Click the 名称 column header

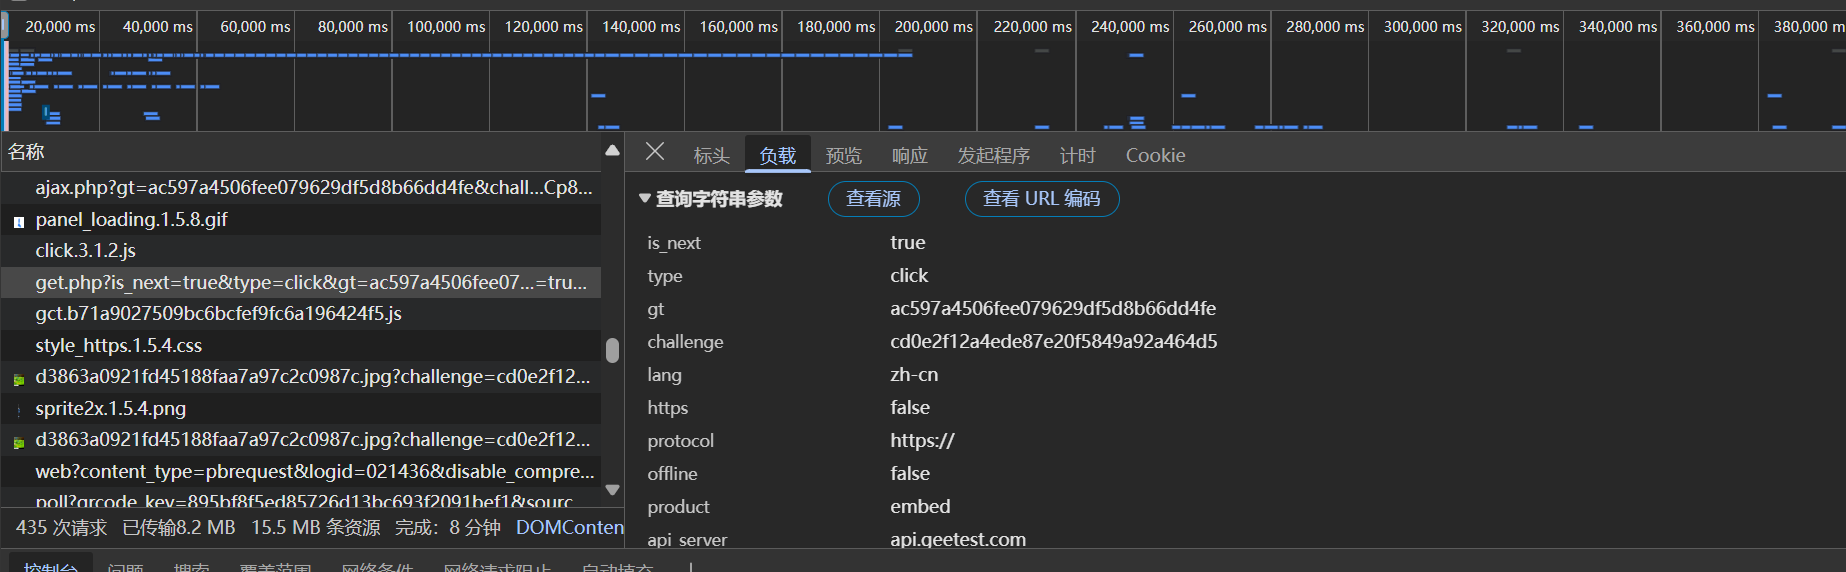[x=27, y=152]
